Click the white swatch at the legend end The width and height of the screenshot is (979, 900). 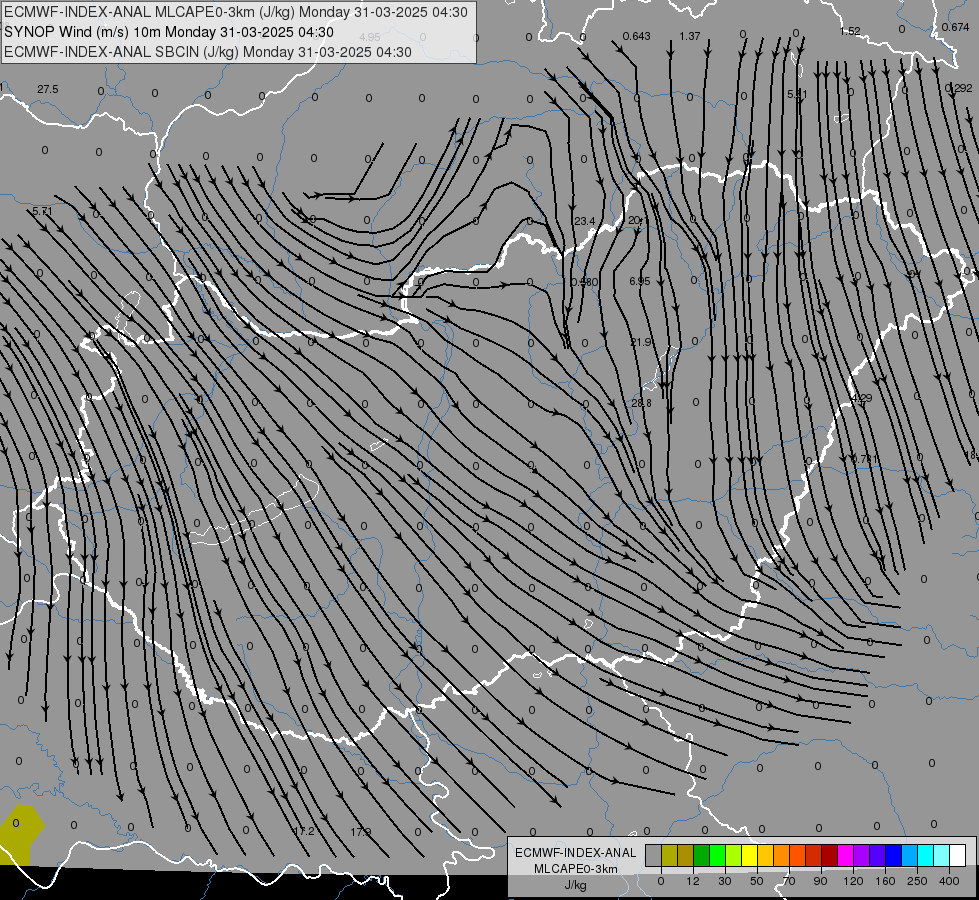tap(958, 856)
